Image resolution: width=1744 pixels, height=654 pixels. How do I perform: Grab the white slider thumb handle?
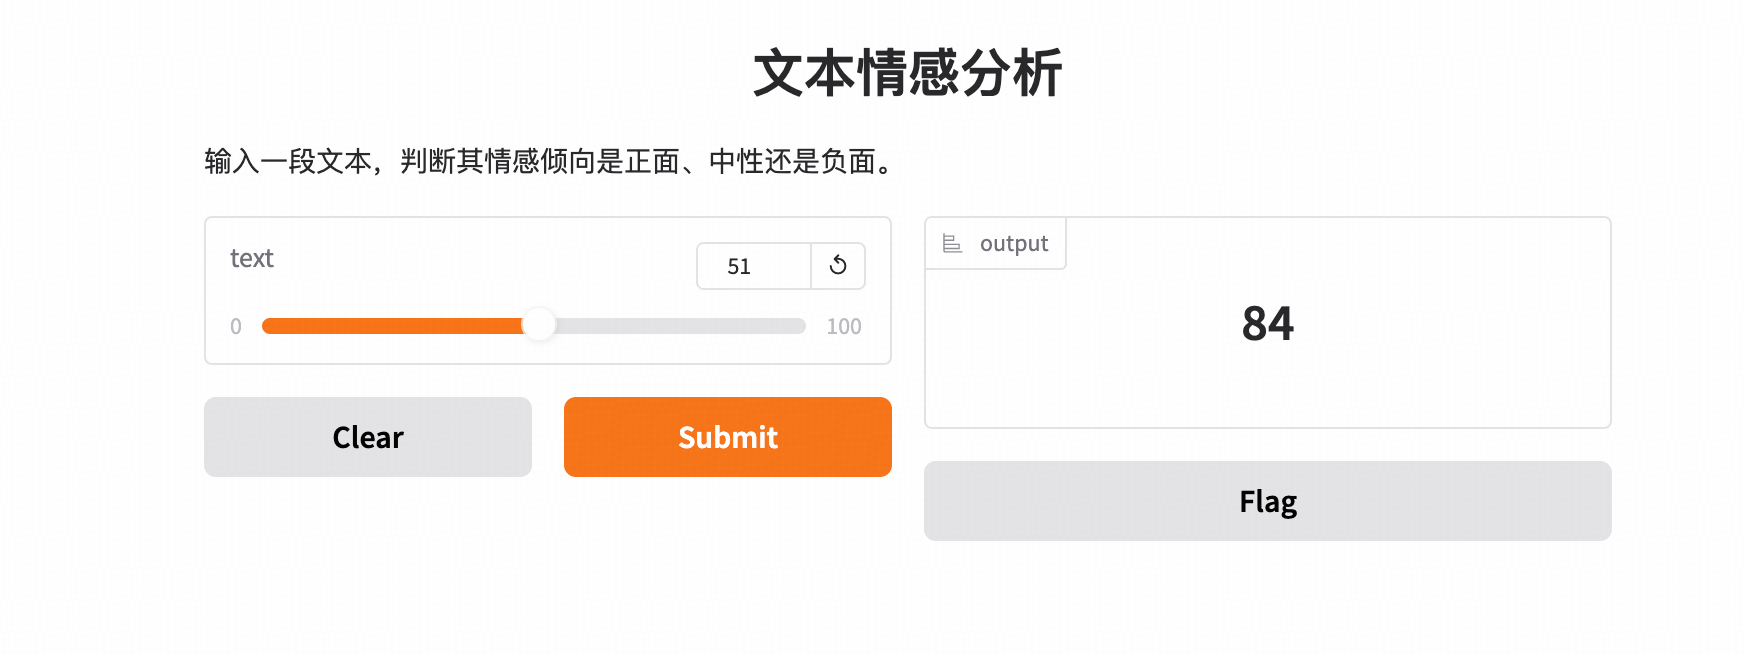[x=539, y=325]
